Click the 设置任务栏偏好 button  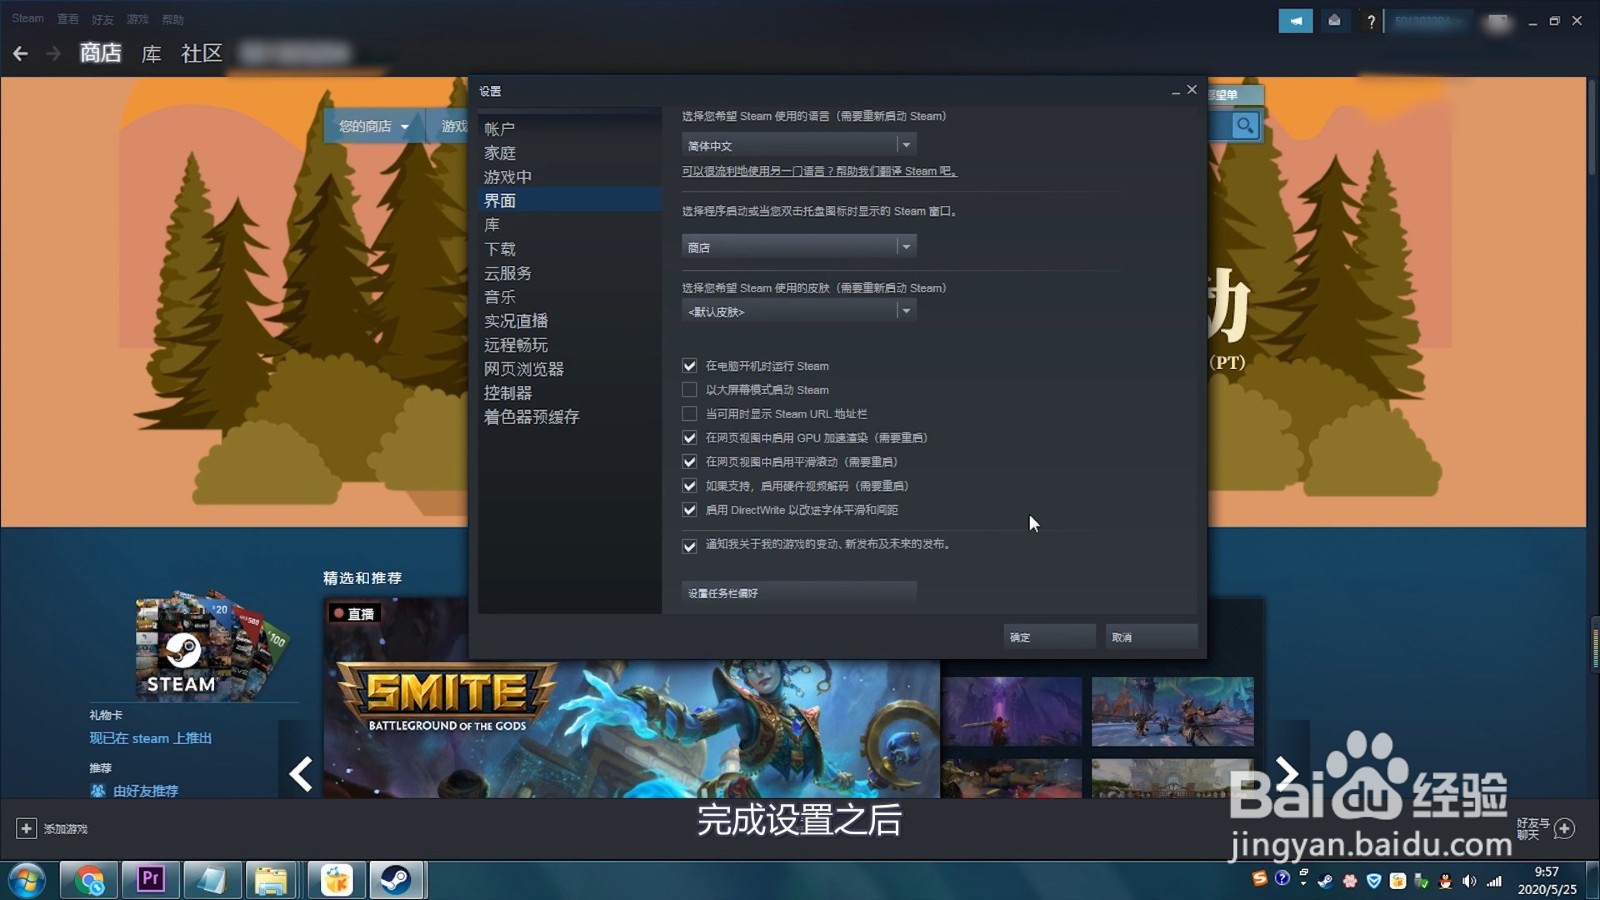798,593
